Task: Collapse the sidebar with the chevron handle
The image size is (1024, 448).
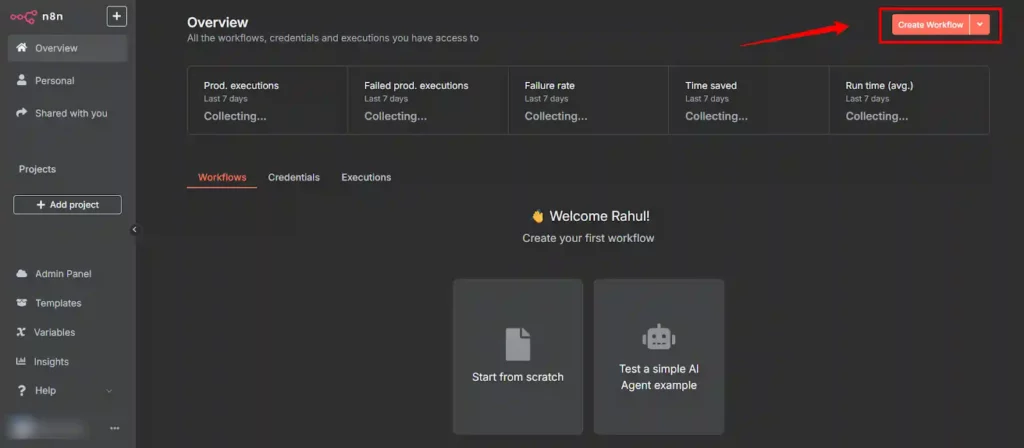Action: click(135, 229)
